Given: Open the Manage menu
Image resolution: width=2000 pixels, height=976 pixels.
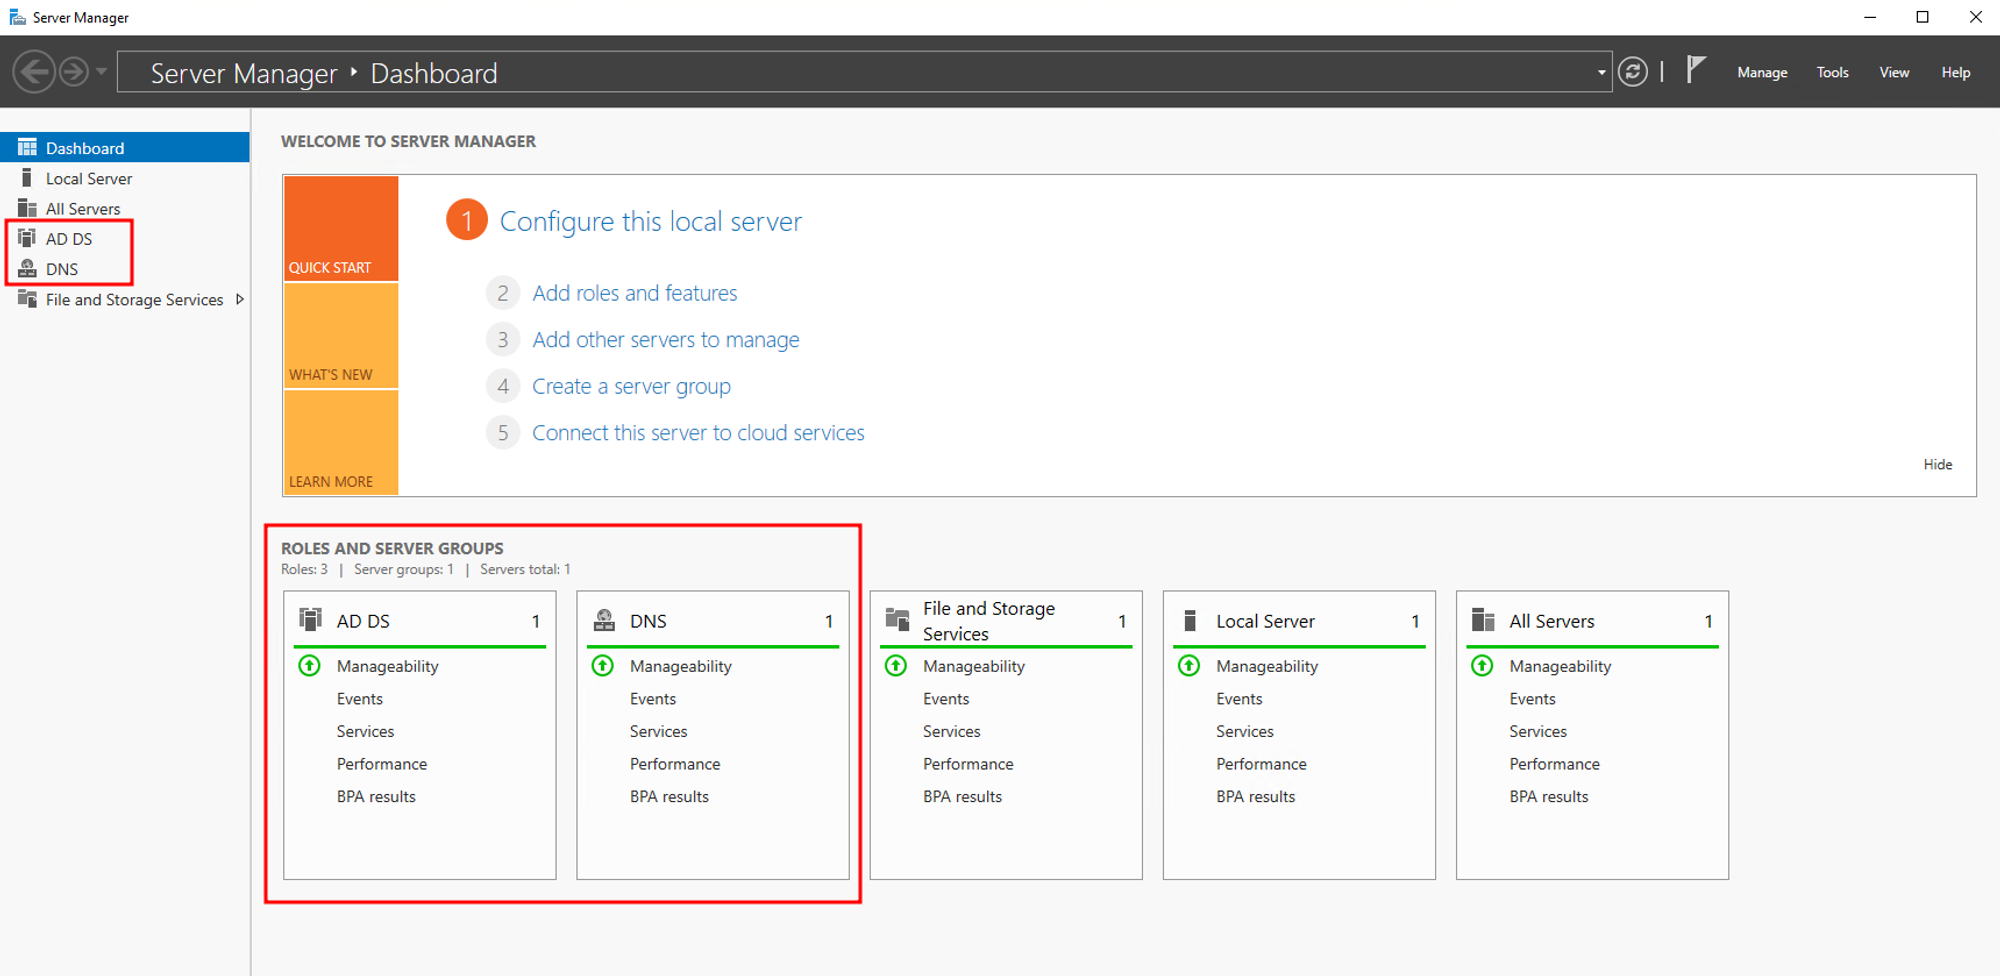Looking at the screenshot, I should click(1762, 72).
